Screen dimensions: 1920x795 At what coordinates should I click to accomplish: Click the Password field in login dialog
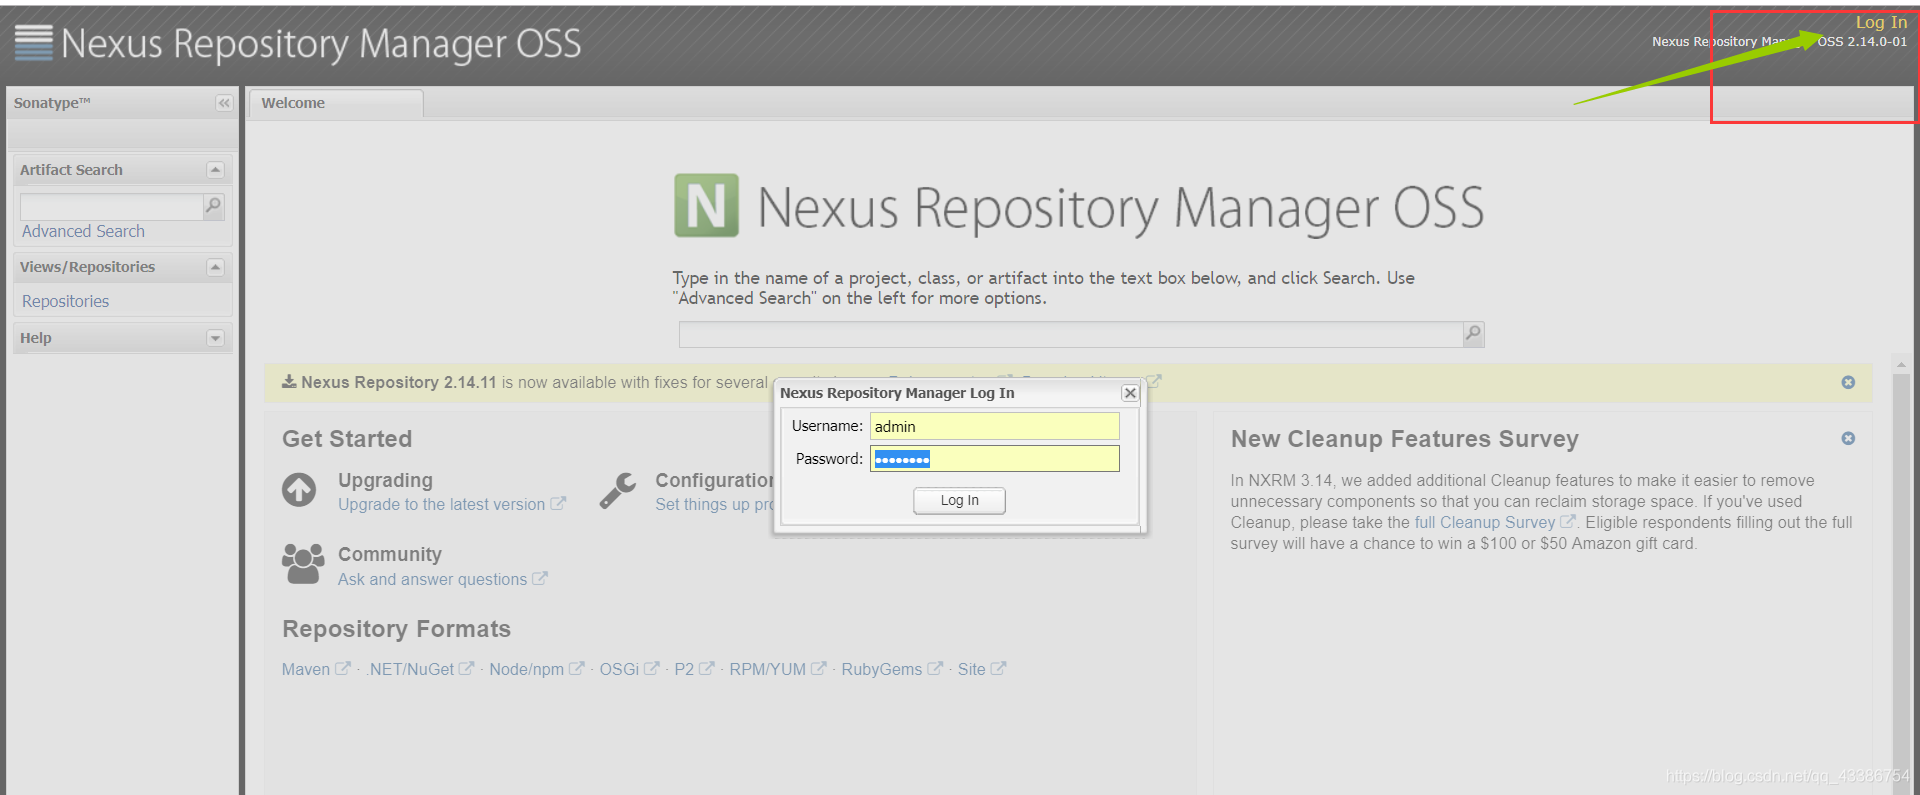point(994,459)
